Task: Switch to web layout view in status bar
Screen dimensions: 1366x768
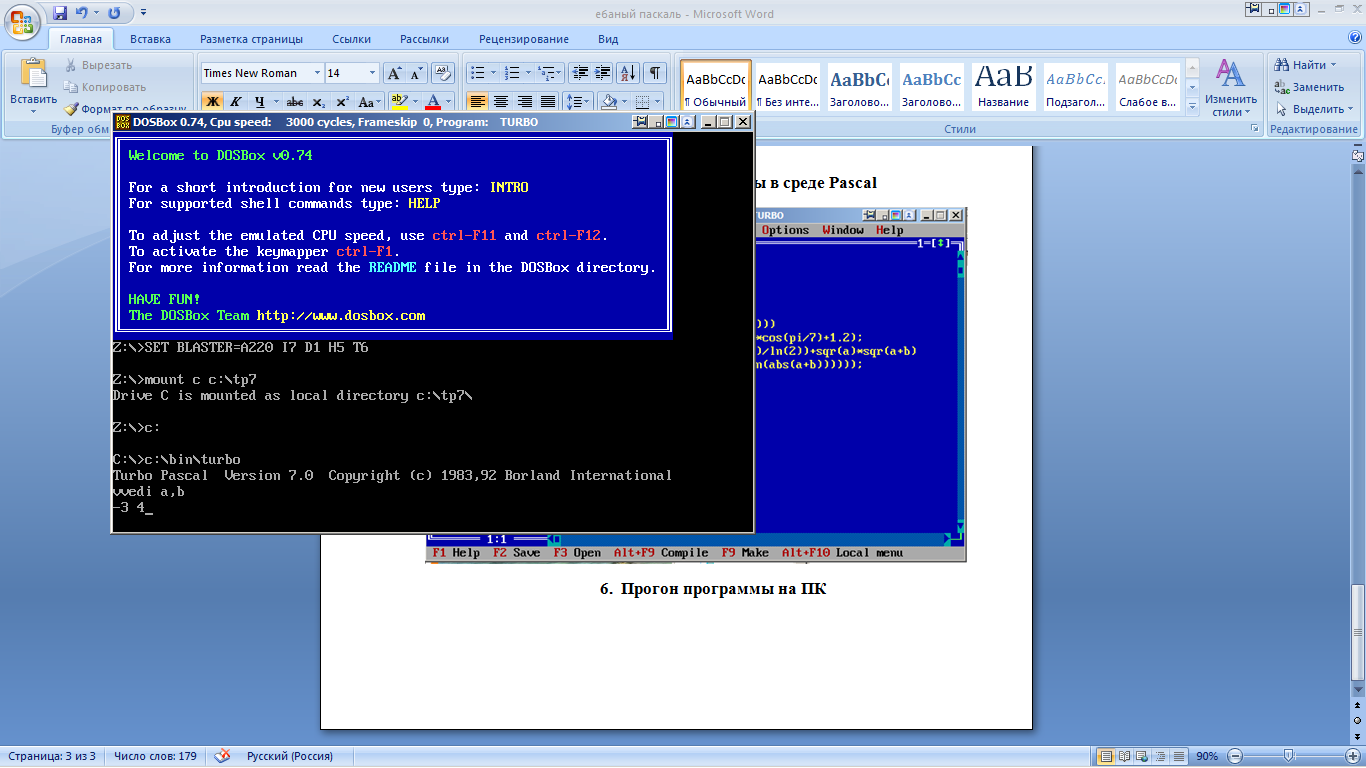Action: (x=1142, y=756)
